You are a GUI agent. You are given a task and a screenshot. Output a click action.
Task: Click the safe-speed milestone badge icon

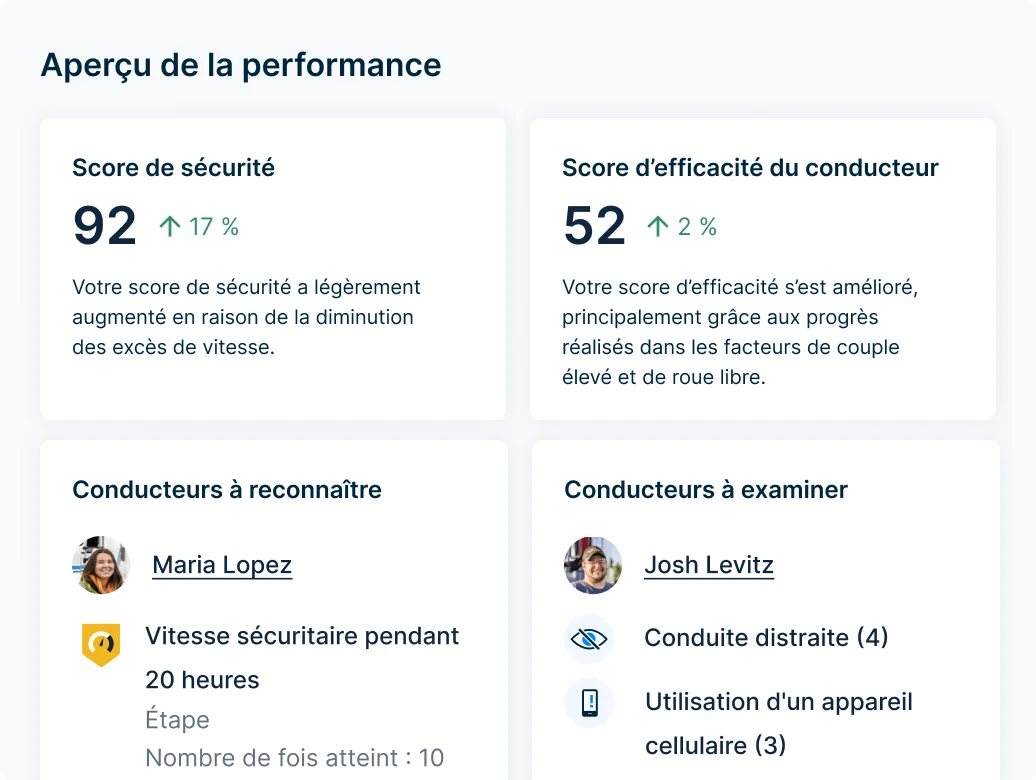[x=101, y=645]
